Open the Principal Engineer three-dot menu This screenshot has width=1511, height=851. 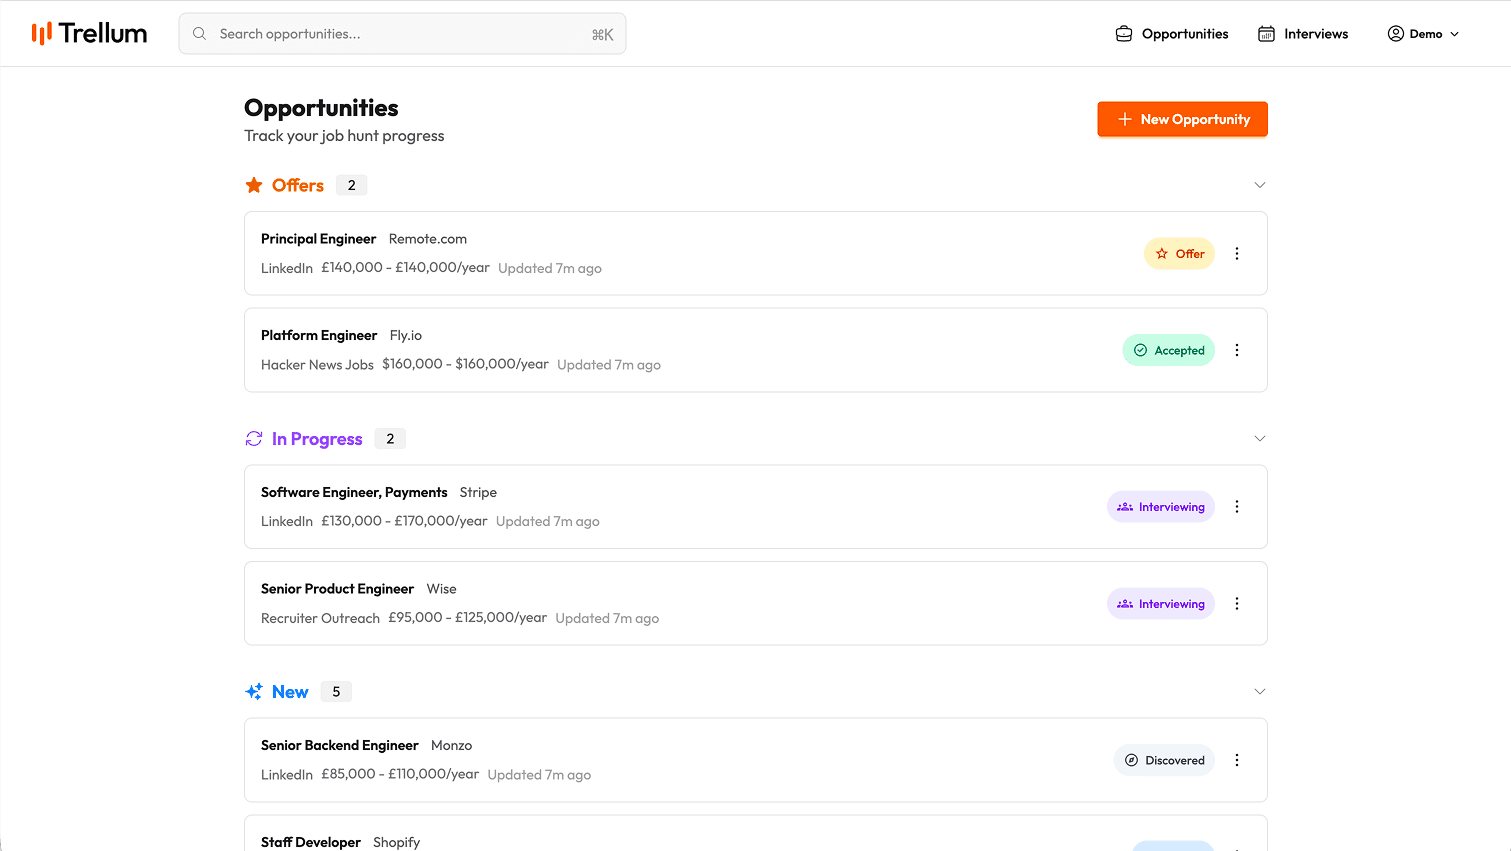[1237, 254]
